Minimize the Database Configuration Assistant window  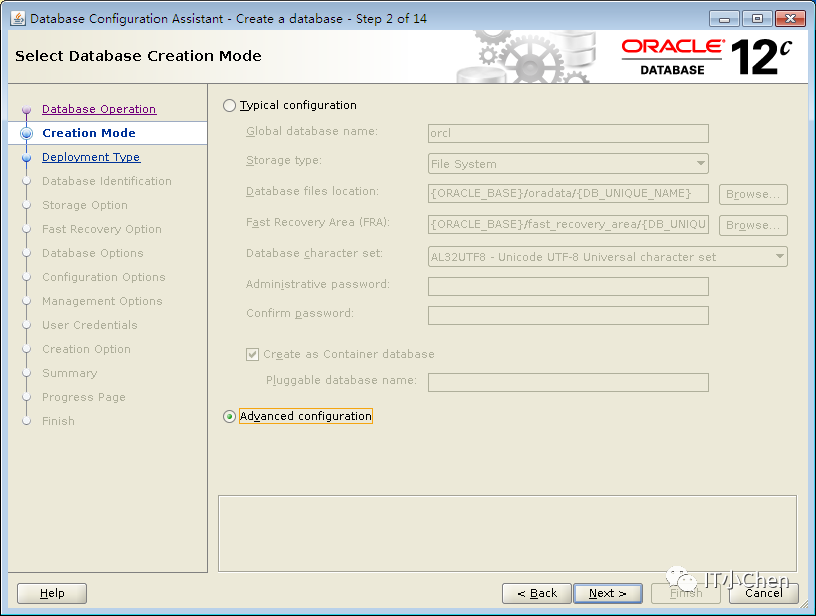(x=724, y=19)
